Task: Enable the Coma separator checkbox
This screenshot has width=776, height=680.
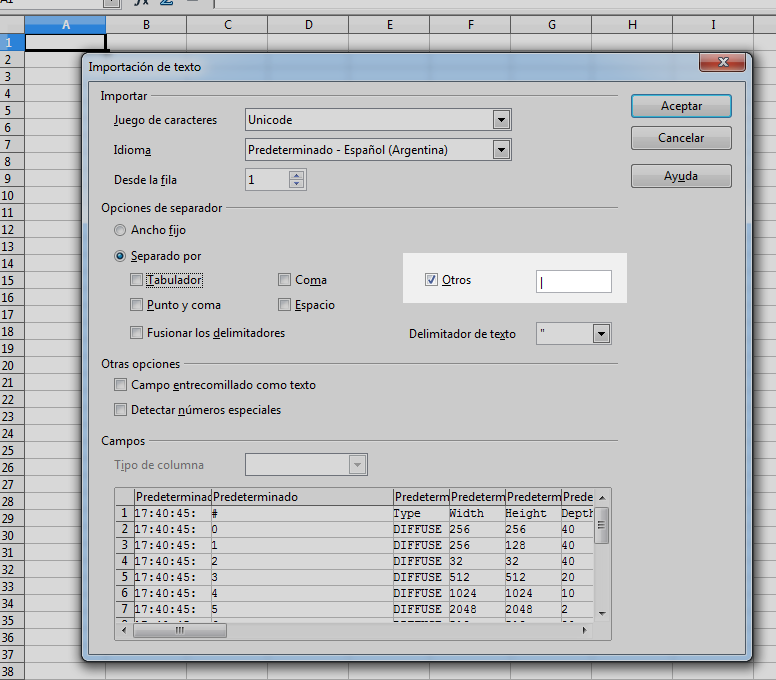Action: 284,280
